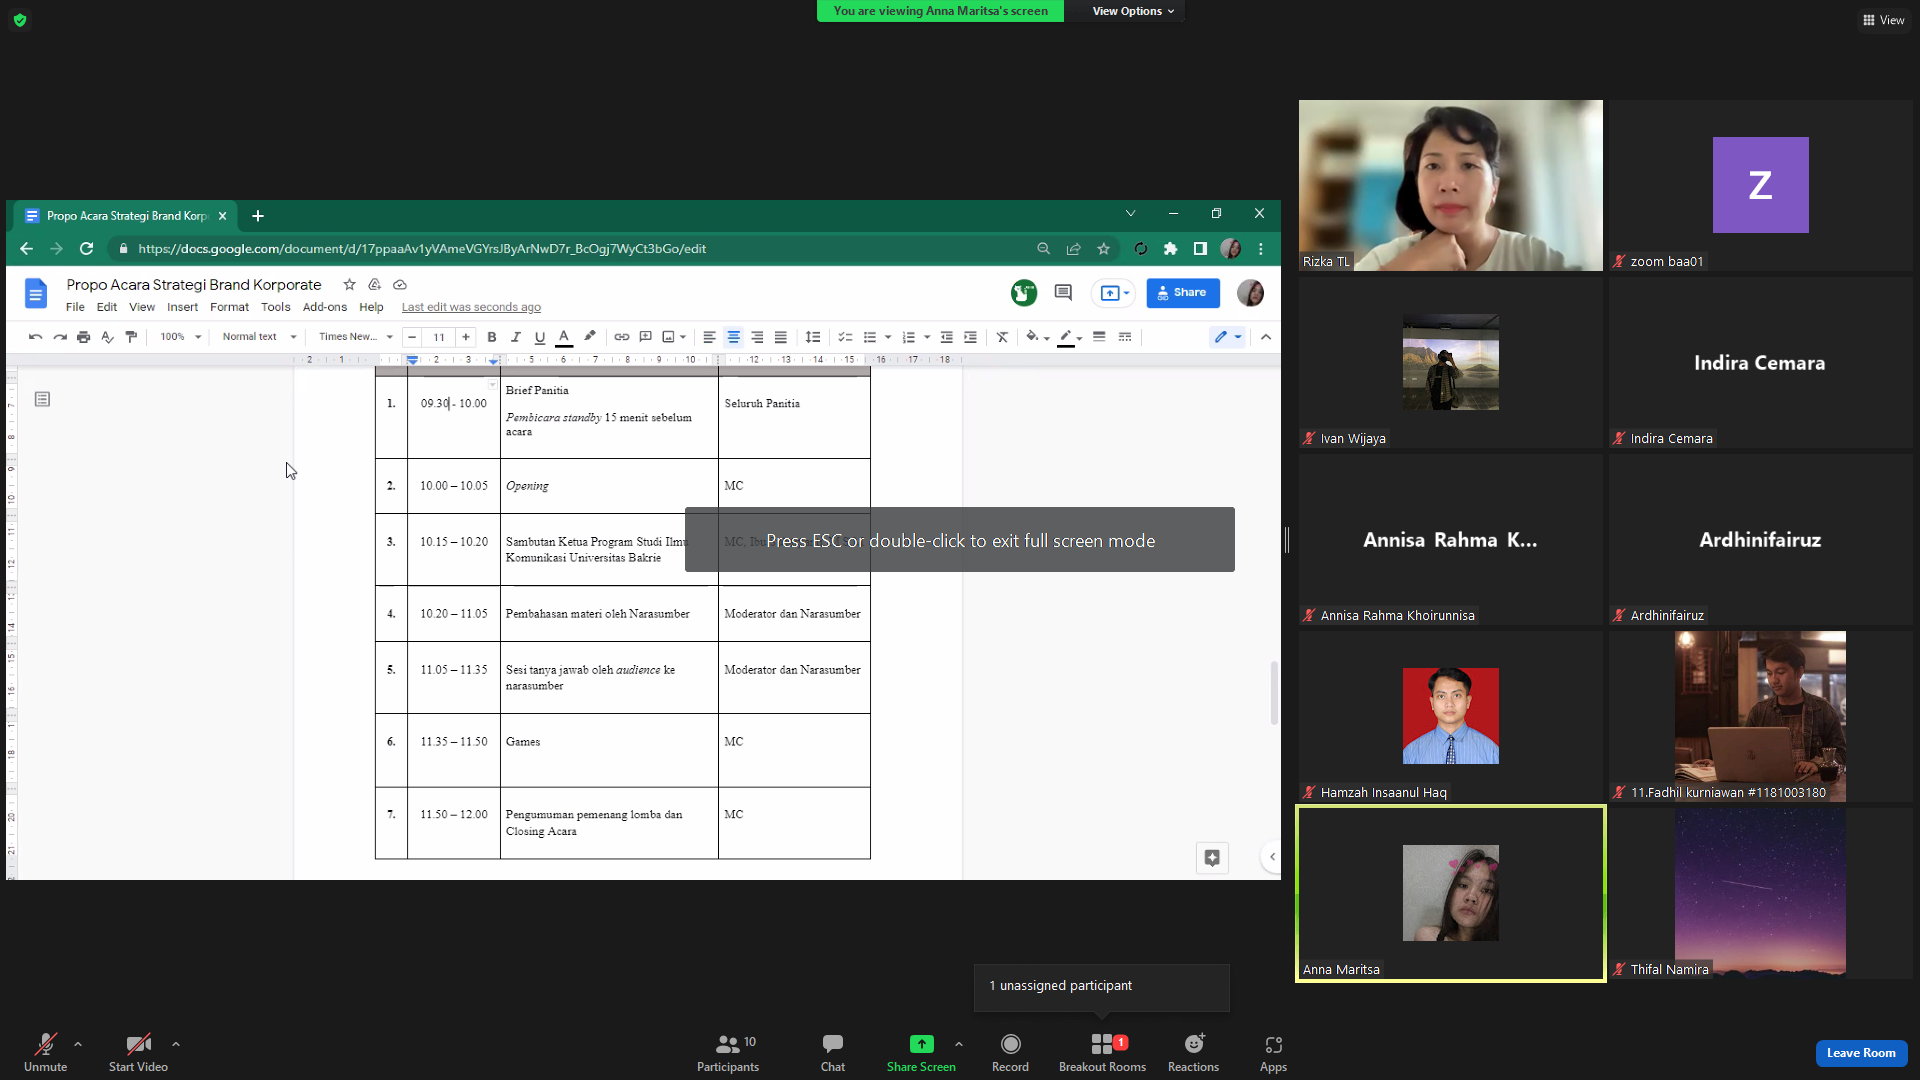The height and width of the screenshot is (1080, 1920).
Task: Toggle italic formatting
Action: pyautogui.click(x=516, y=337)
